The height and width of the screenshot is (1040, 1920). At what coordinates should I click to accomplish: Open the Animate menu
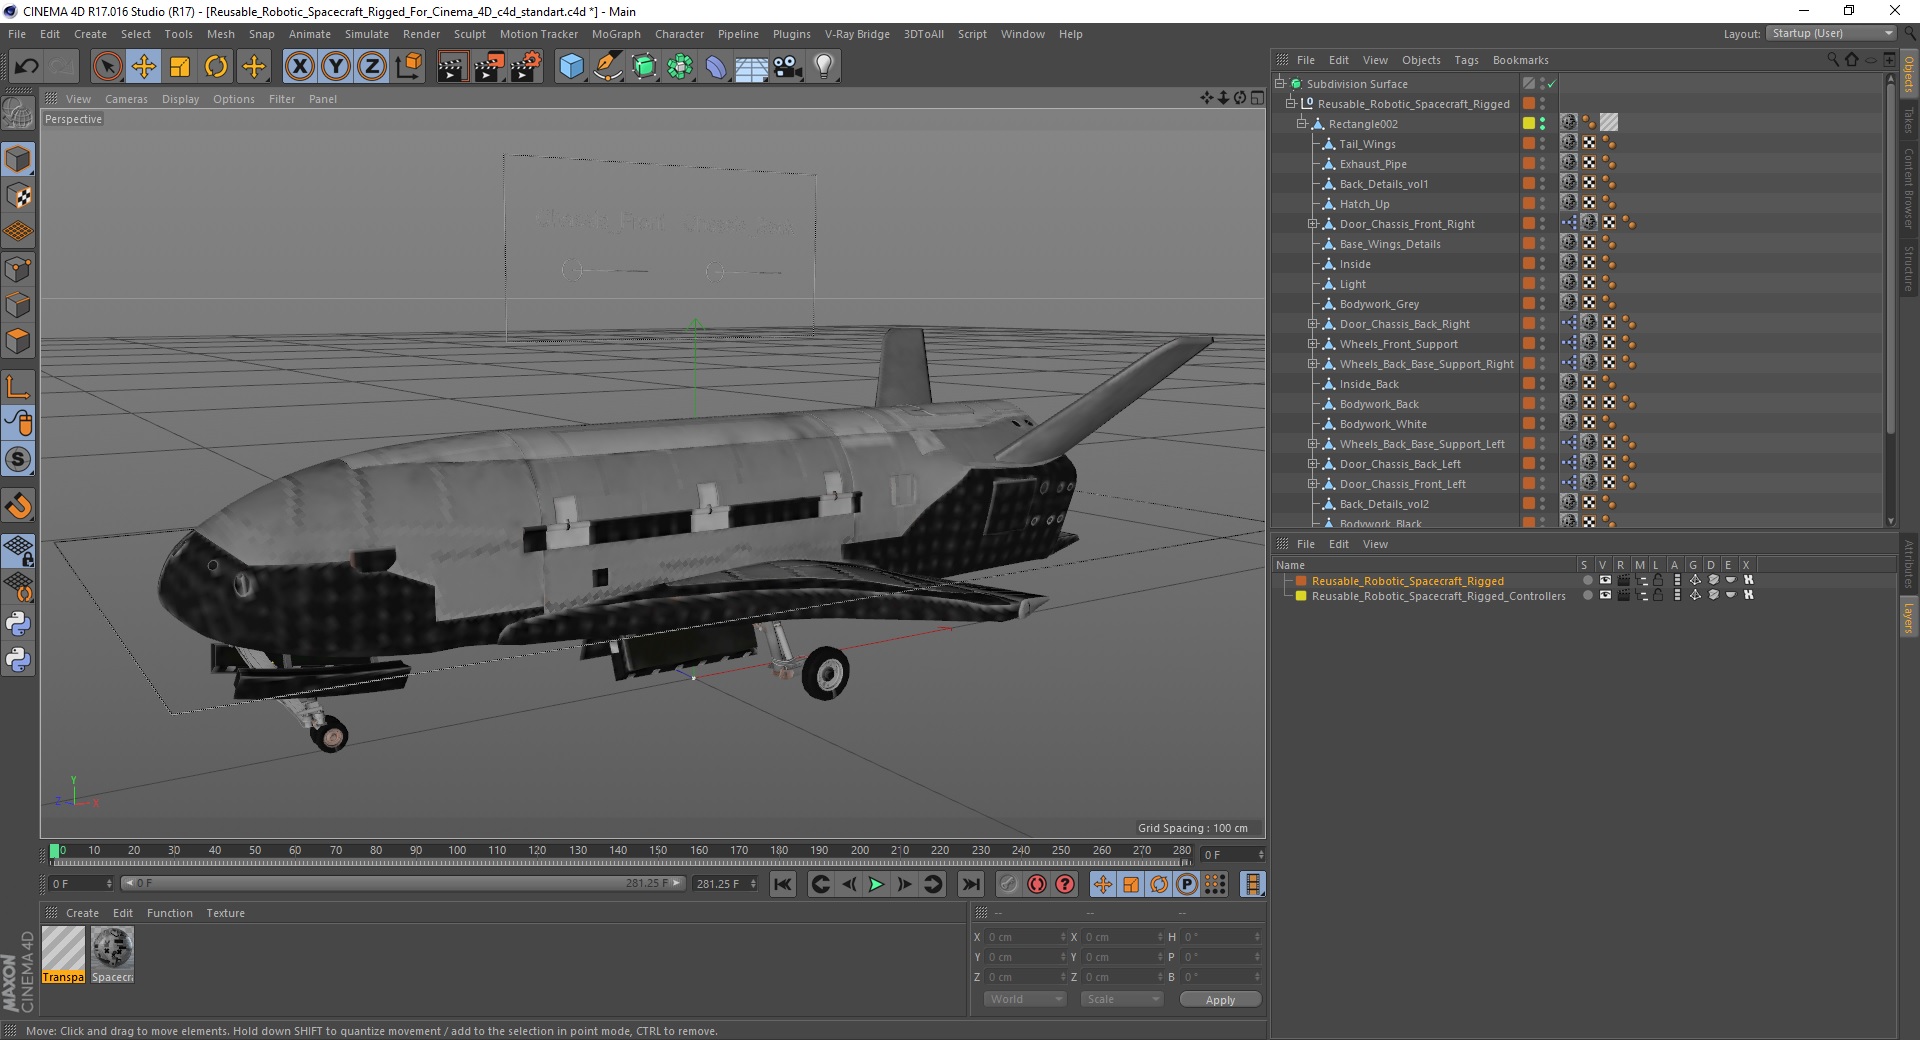[x=310, y=34]
